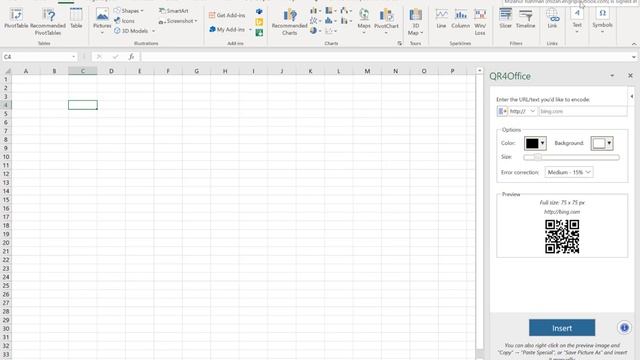Click the Insert Function fx button
Image resolution: width=640 pixels, height=360 pixels.
coord(131,57)
